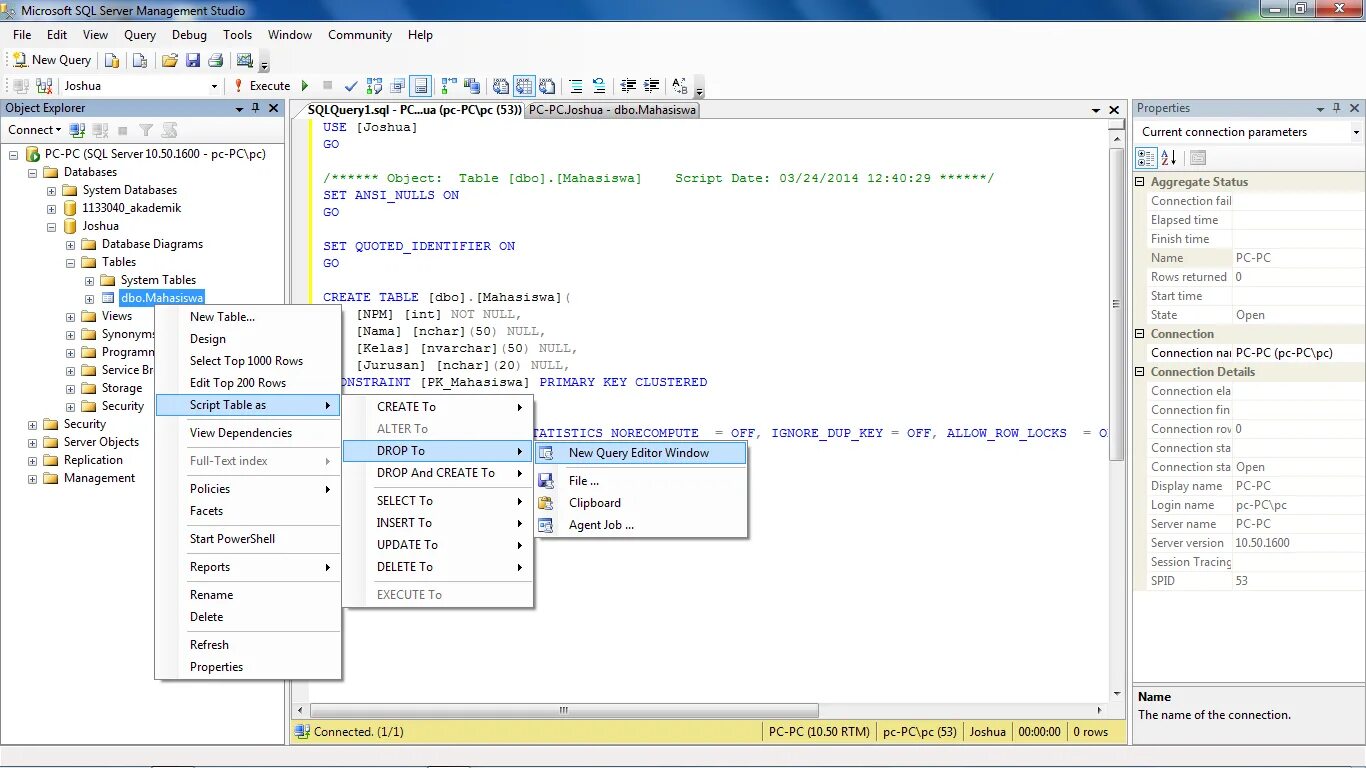1366x768 pixels.
Task: Expand the Database Diagrams node
Action: [71, 244]
